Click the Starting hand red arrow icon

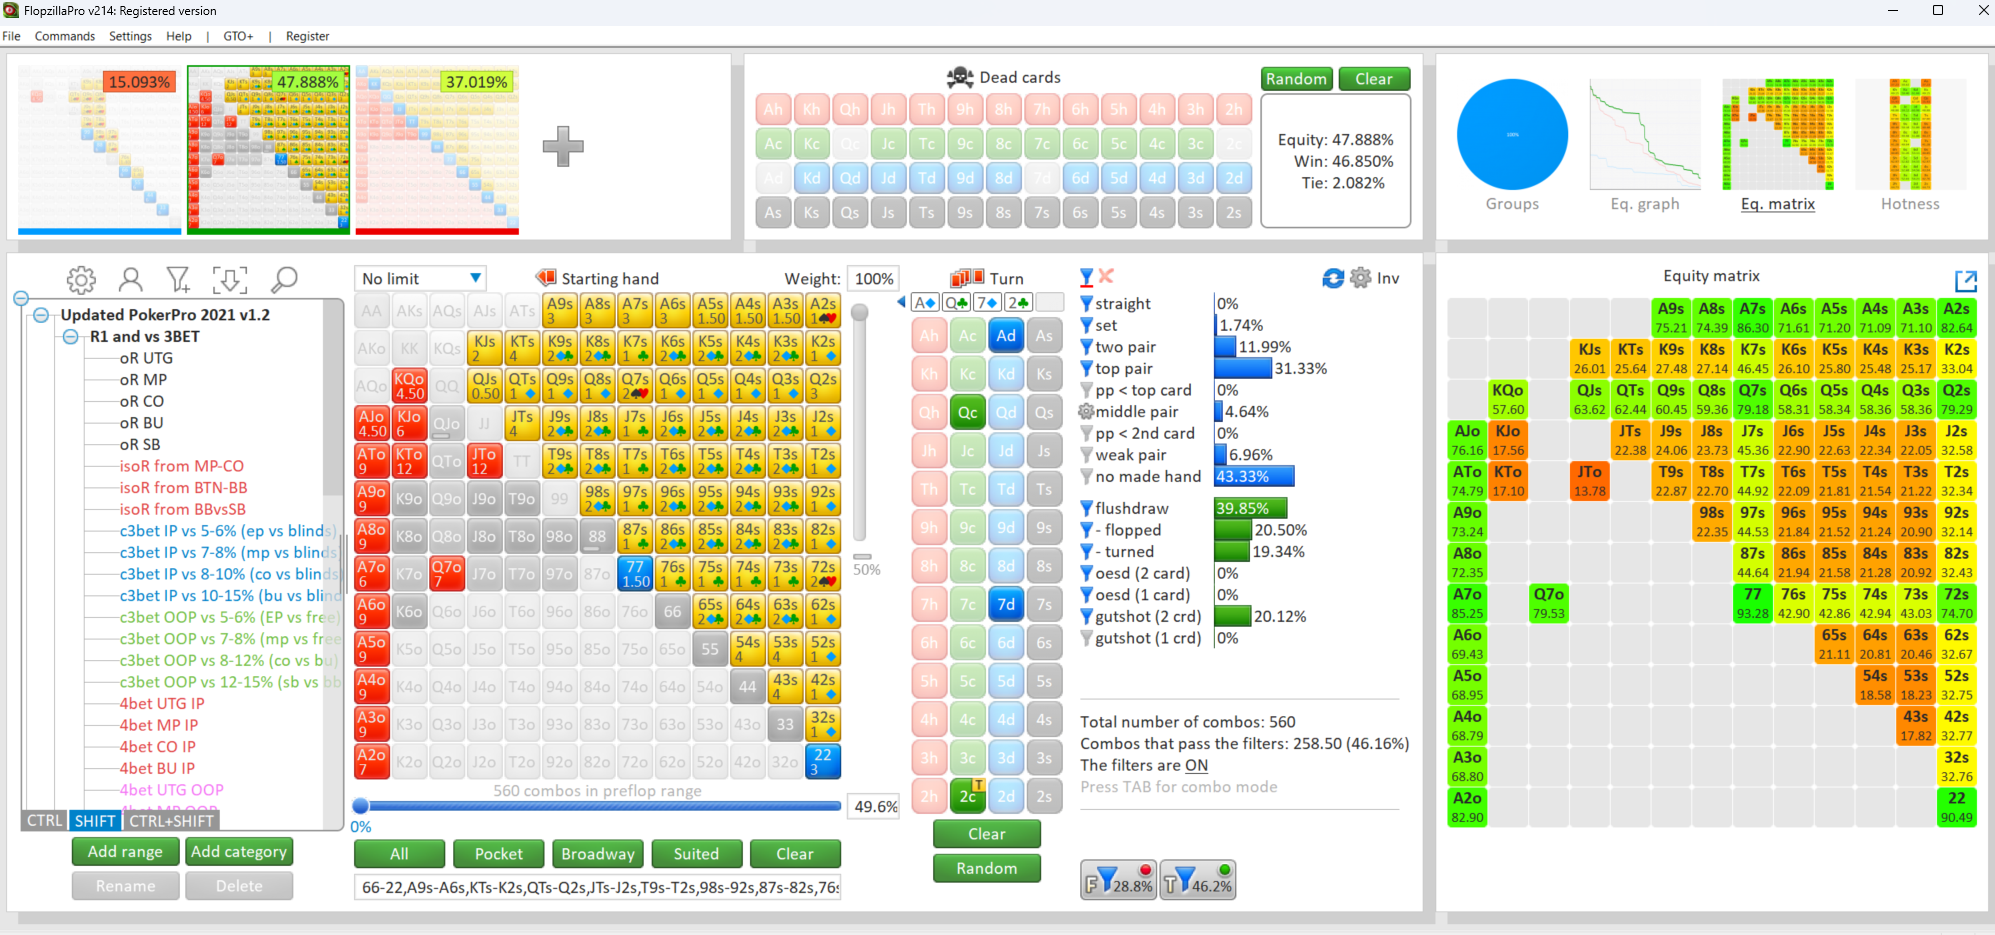click(x=546, y=277)
